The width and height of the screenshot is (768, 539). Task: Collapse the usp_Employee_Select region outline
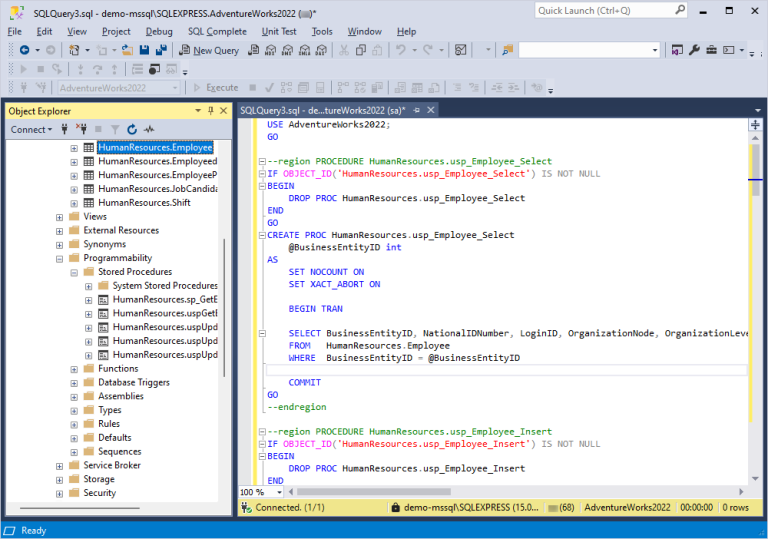coord(261,160)
